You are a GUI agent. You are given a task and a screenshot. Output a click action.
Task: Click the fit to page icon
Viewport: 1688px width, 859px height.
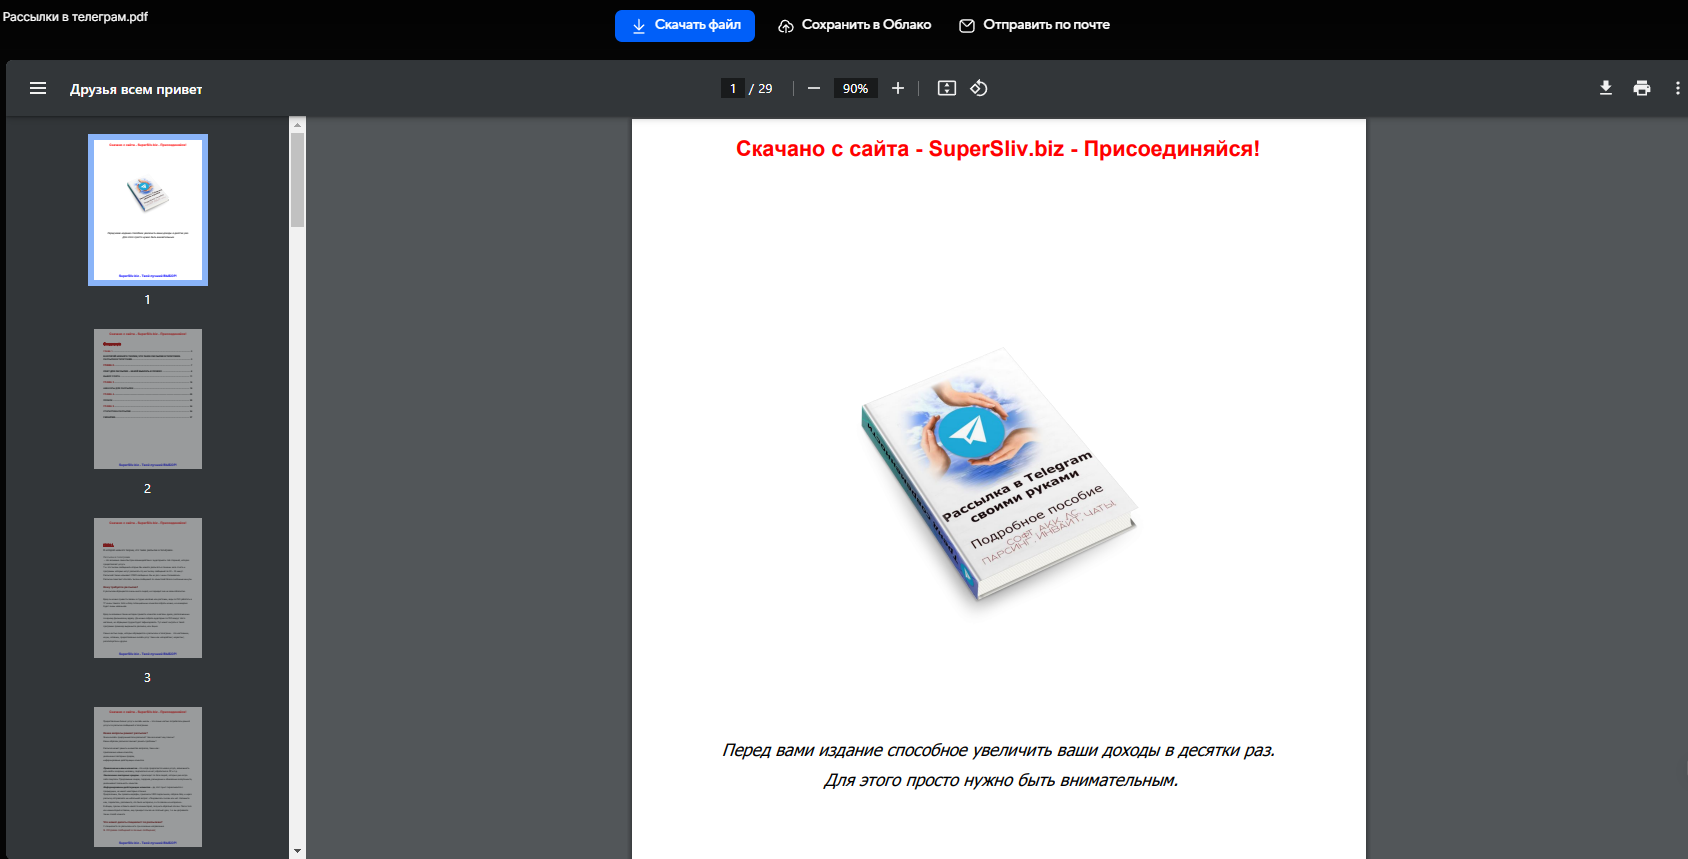[947, 88]
